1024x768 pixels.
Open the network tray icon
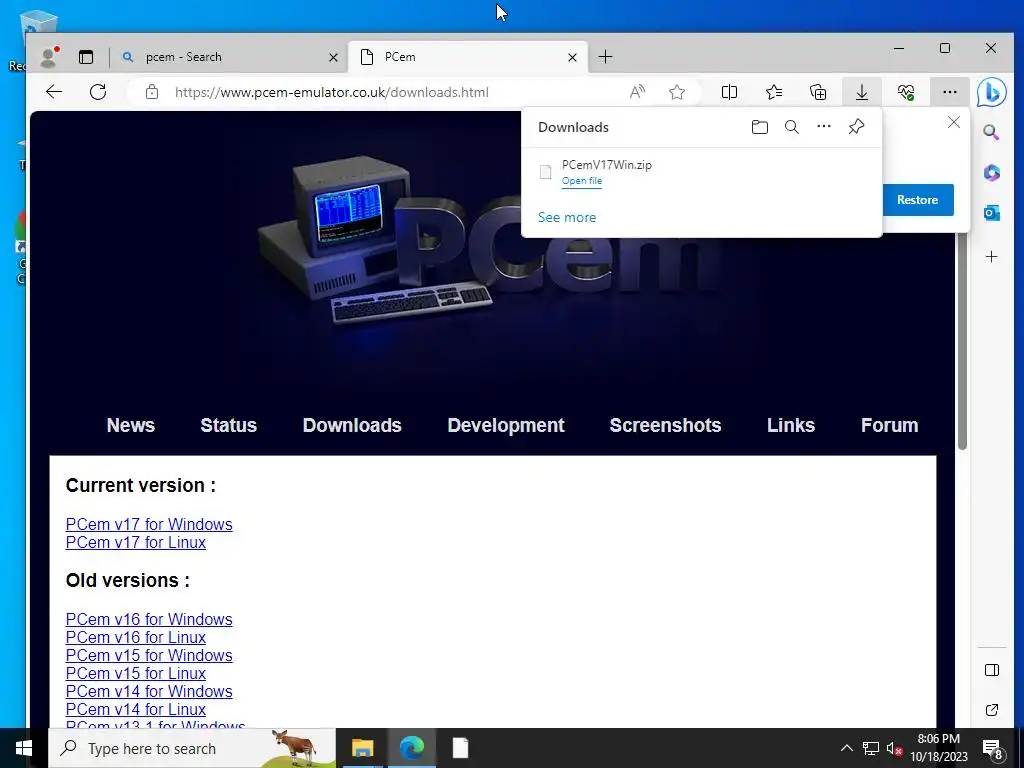[x=871, y=748]
